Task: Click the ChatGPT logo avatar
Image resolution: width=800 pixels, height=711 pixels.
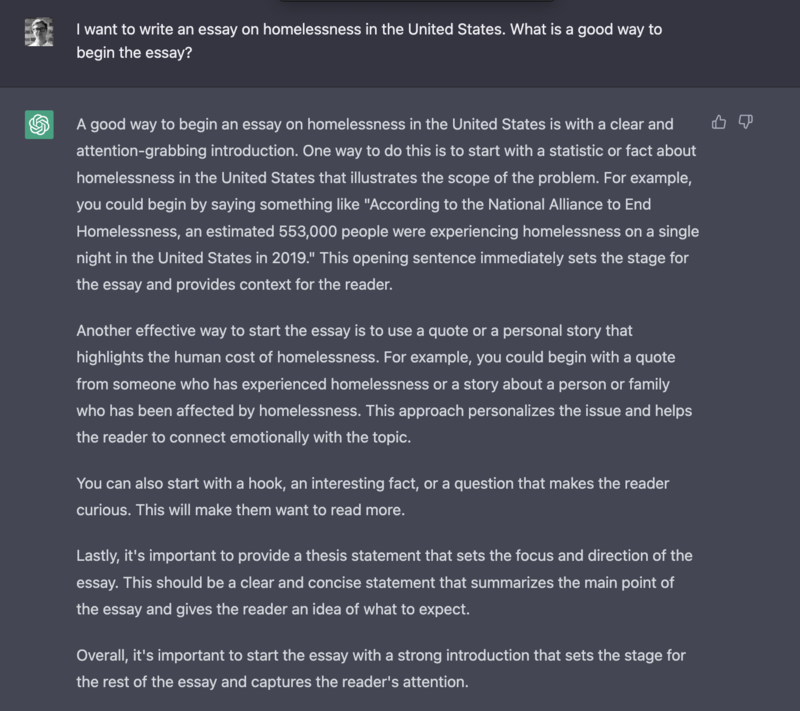Action: tap(39, 126)
